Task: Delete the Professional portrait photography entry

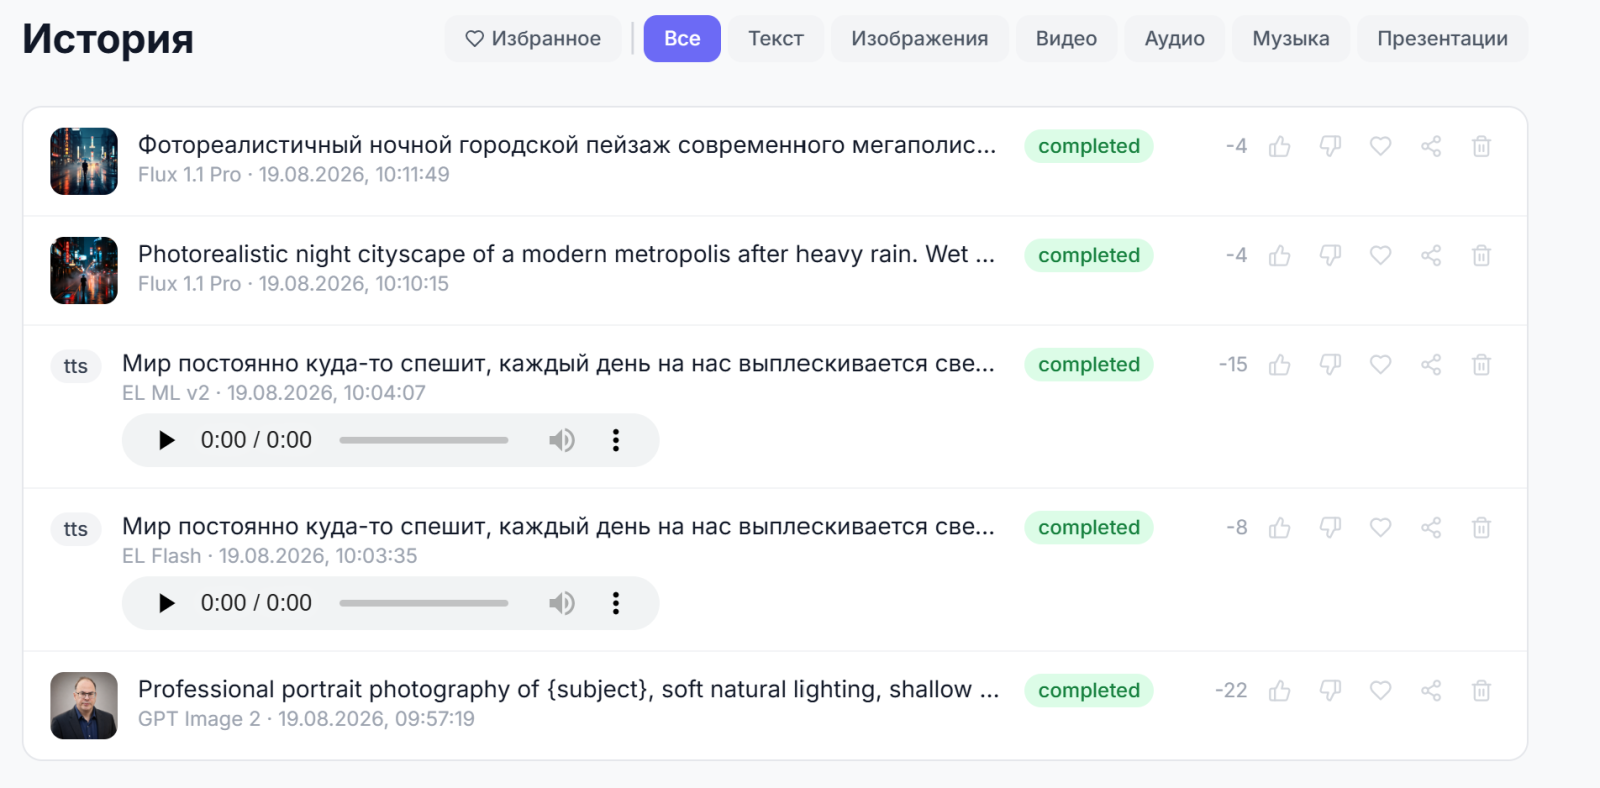Action: pyautogui.click(x=1482, y=691)
